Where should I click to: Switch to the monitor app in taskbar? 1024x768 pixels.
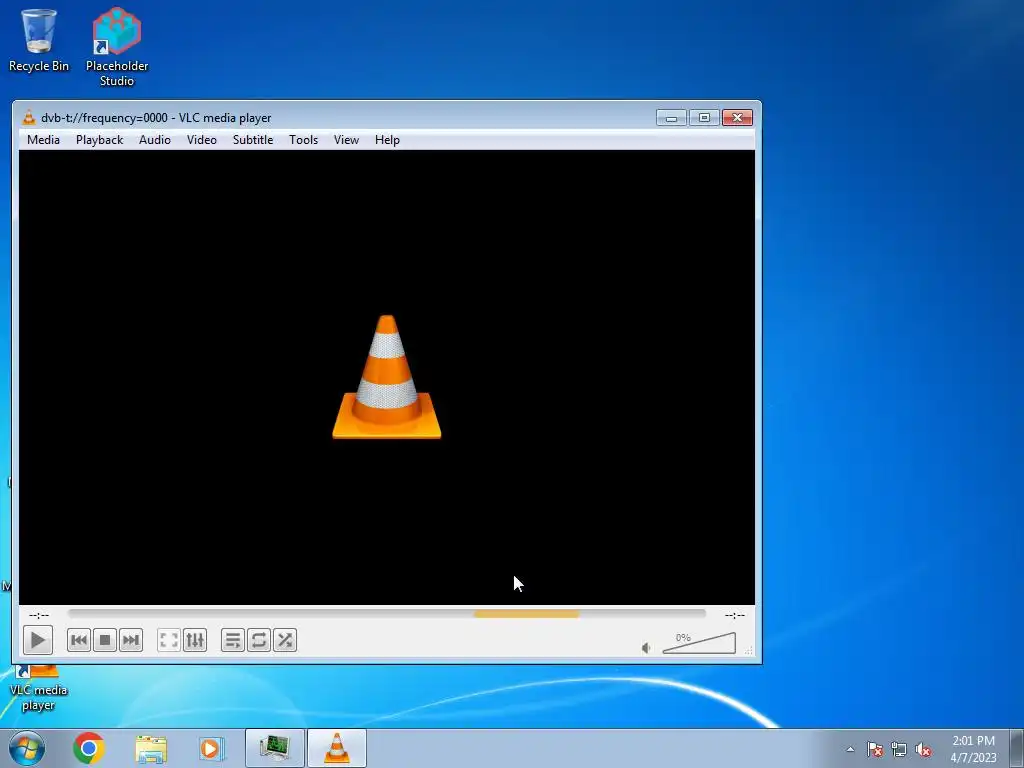pyautogui.click(x=274, y=748)
